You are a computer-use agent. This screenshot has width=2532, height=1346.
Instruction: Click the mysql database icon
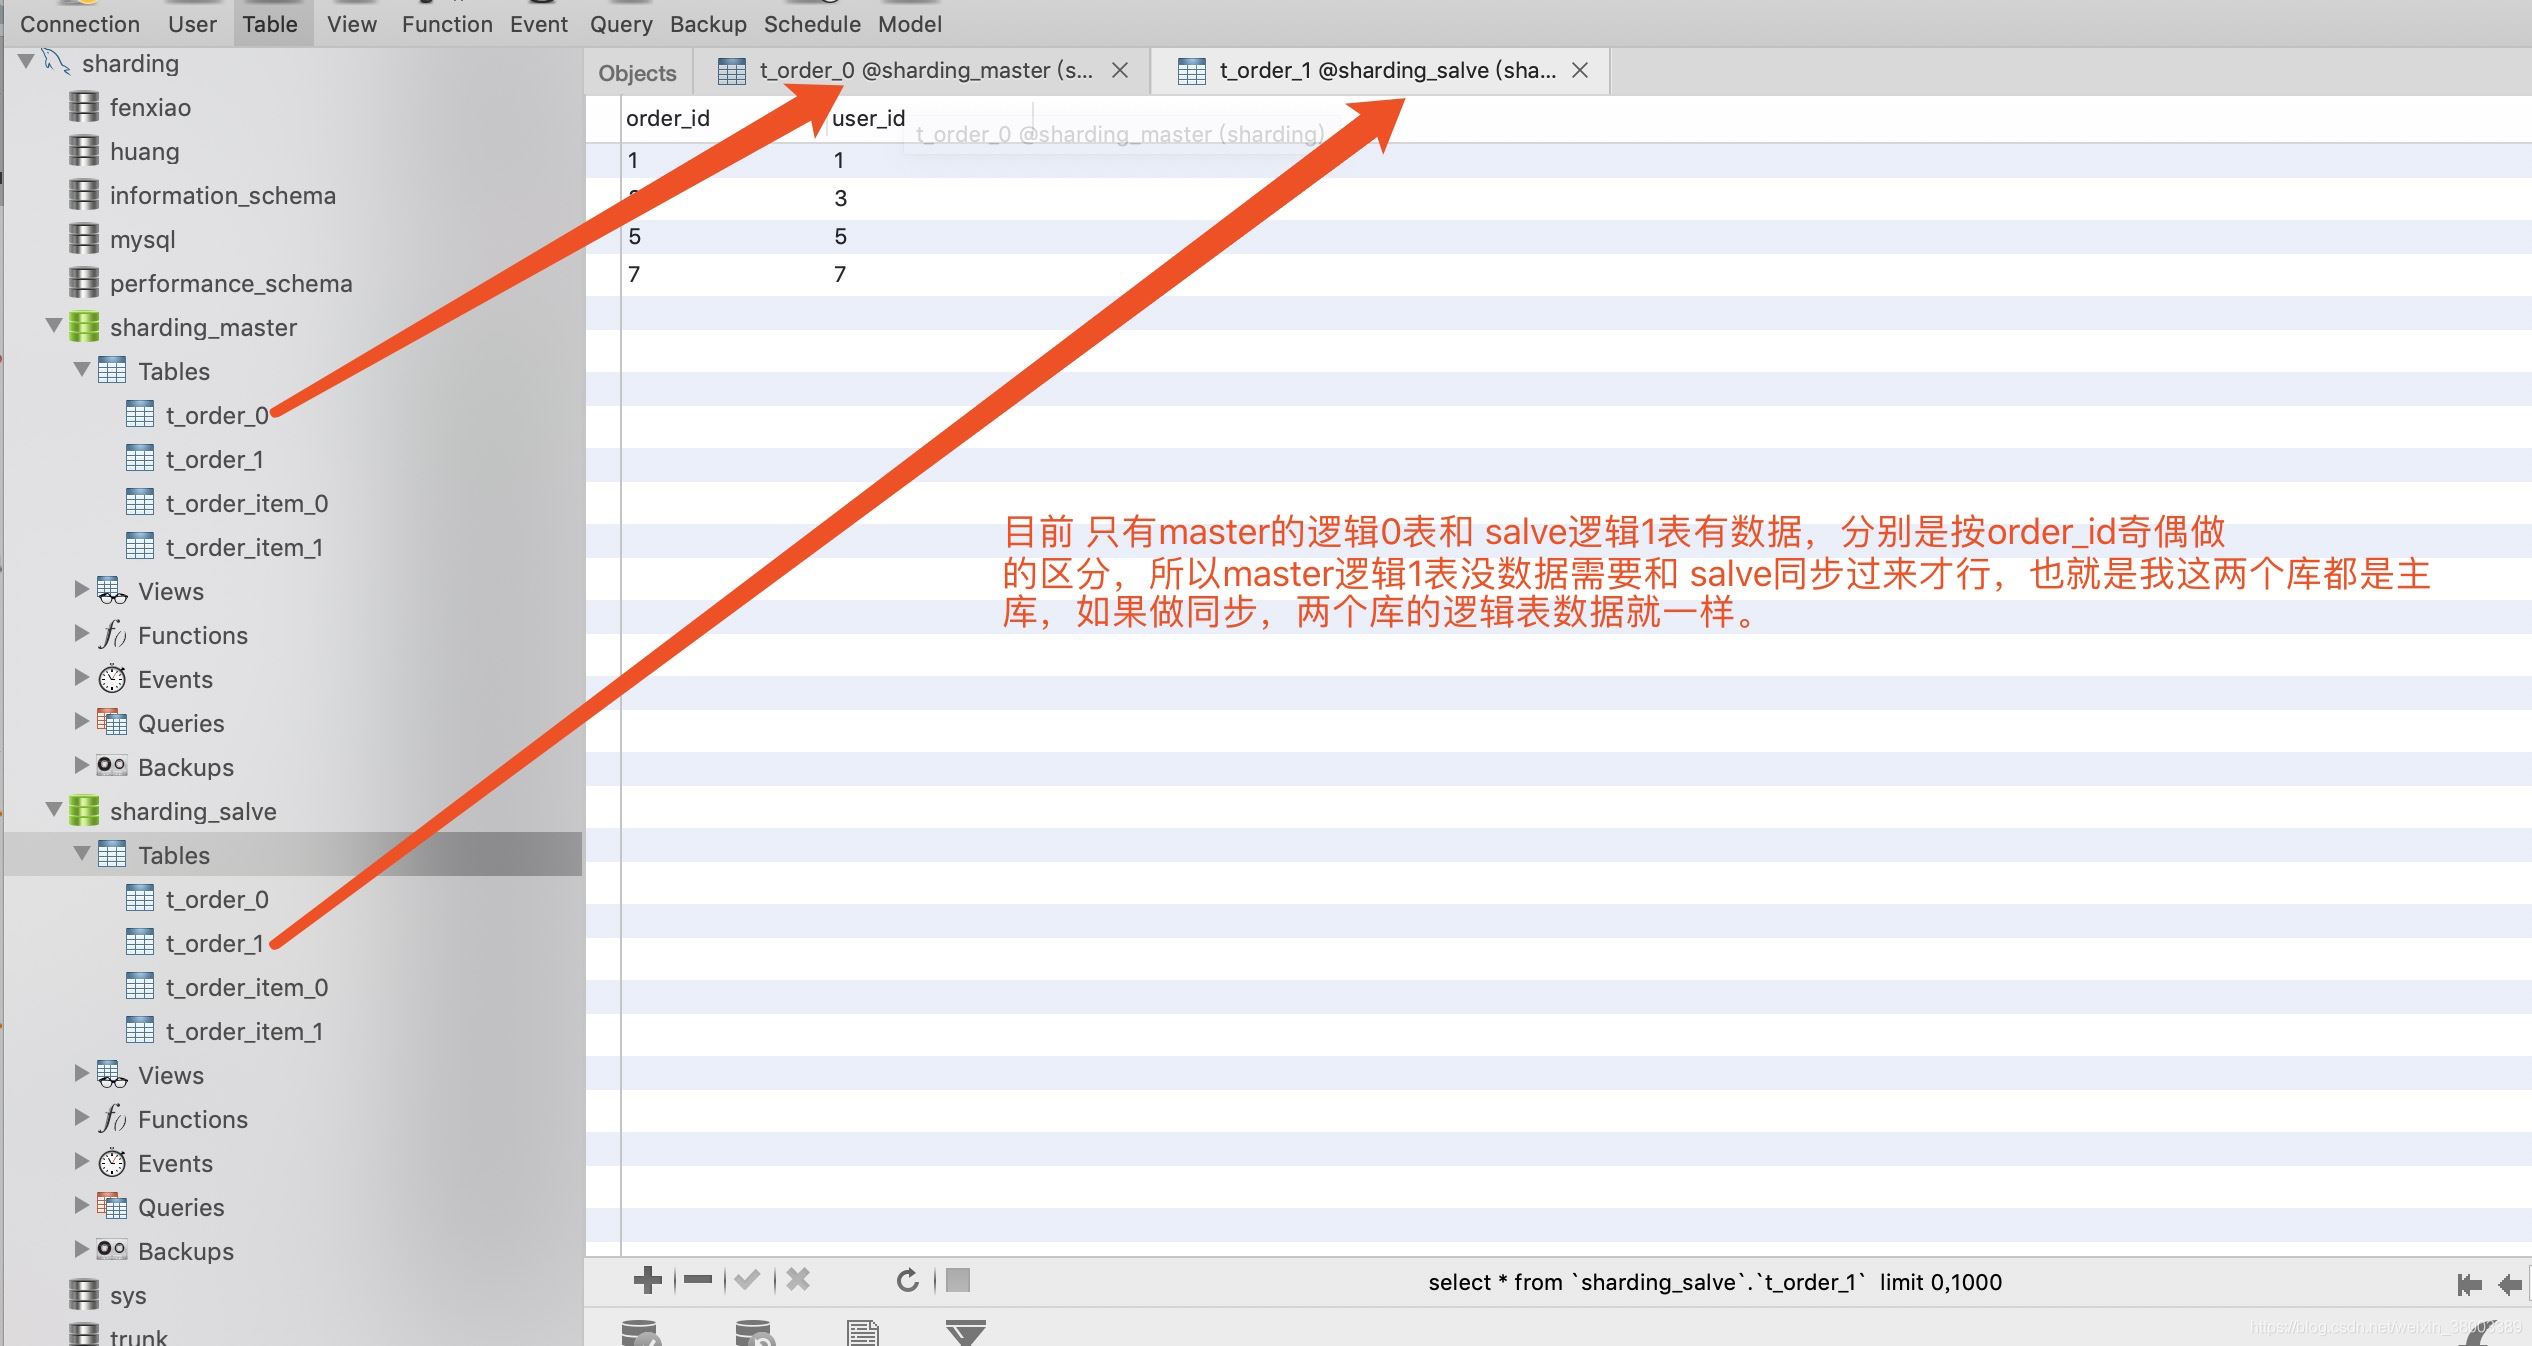pyautogui.click(x=84, y=239)
